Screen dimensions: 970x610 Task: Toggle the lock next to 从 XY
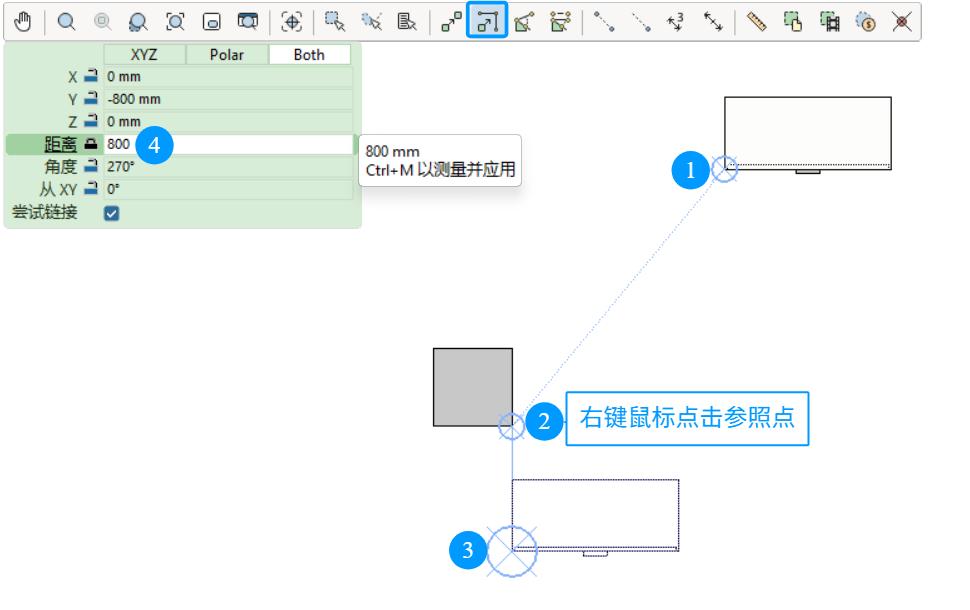(x=91, y=189)
